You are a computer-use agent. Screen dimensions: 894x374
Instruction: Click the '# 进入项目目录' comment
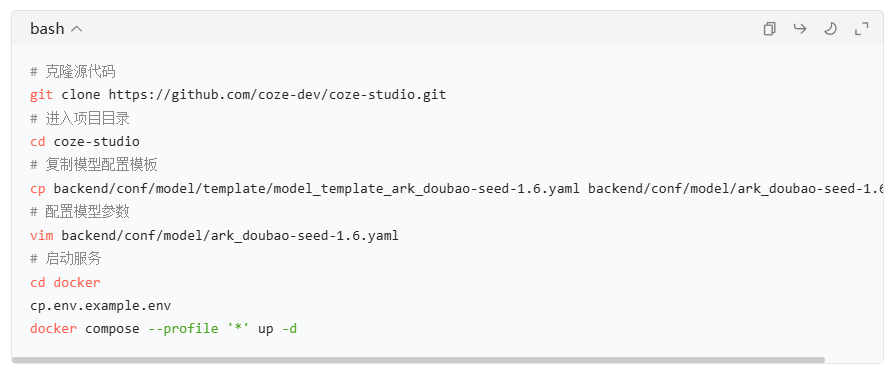pyautogui.click(x=80, y=118)
